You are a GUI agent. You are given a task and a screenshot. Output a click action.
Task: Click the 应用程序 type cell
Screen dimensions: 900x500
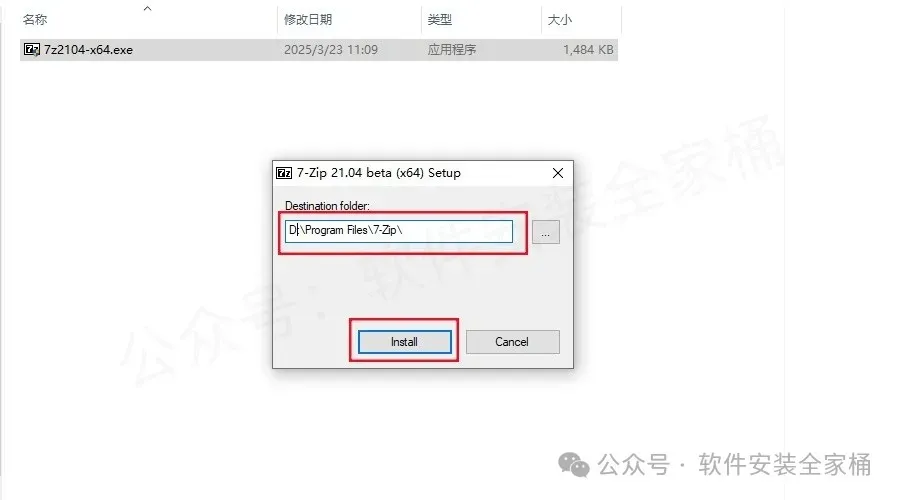click(x=452, y=50)
